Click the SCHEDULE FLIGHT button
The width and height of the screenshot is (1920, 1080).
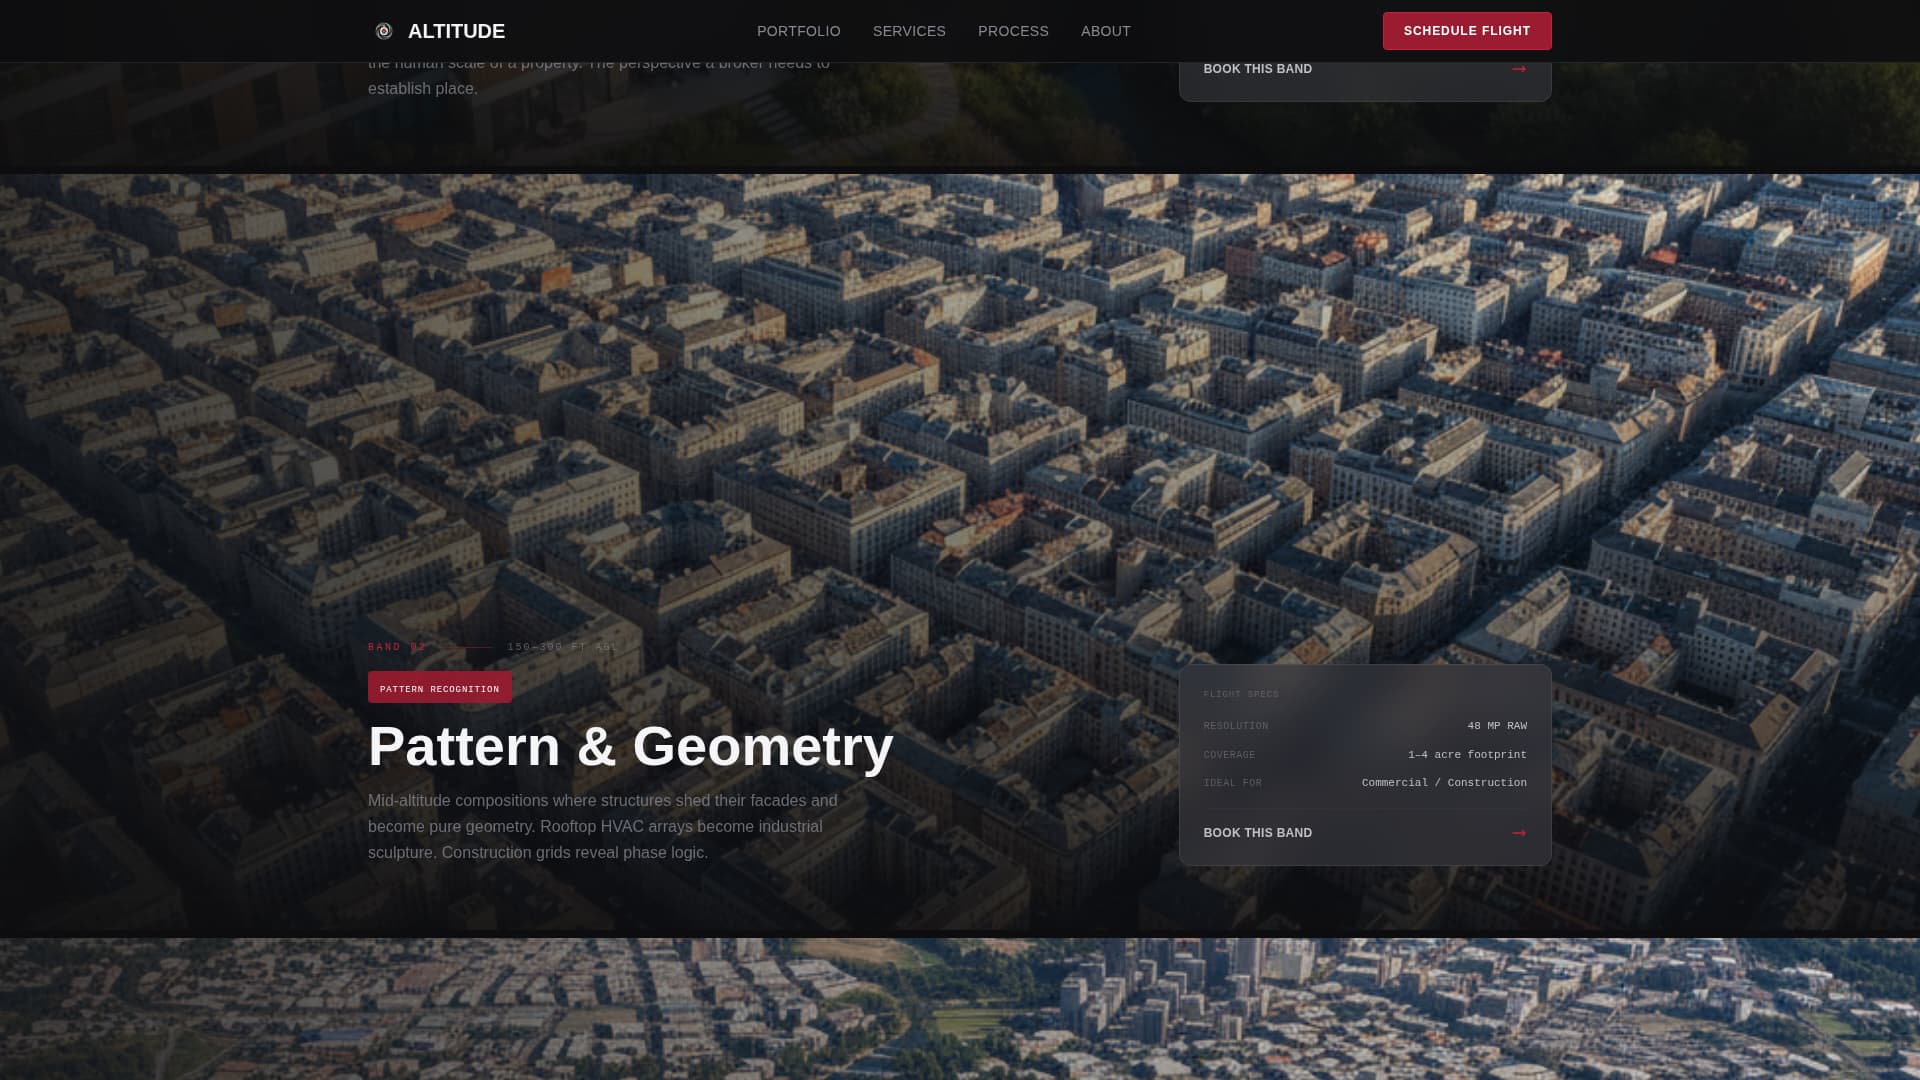pyautogui.click(x=1466, y=30)
